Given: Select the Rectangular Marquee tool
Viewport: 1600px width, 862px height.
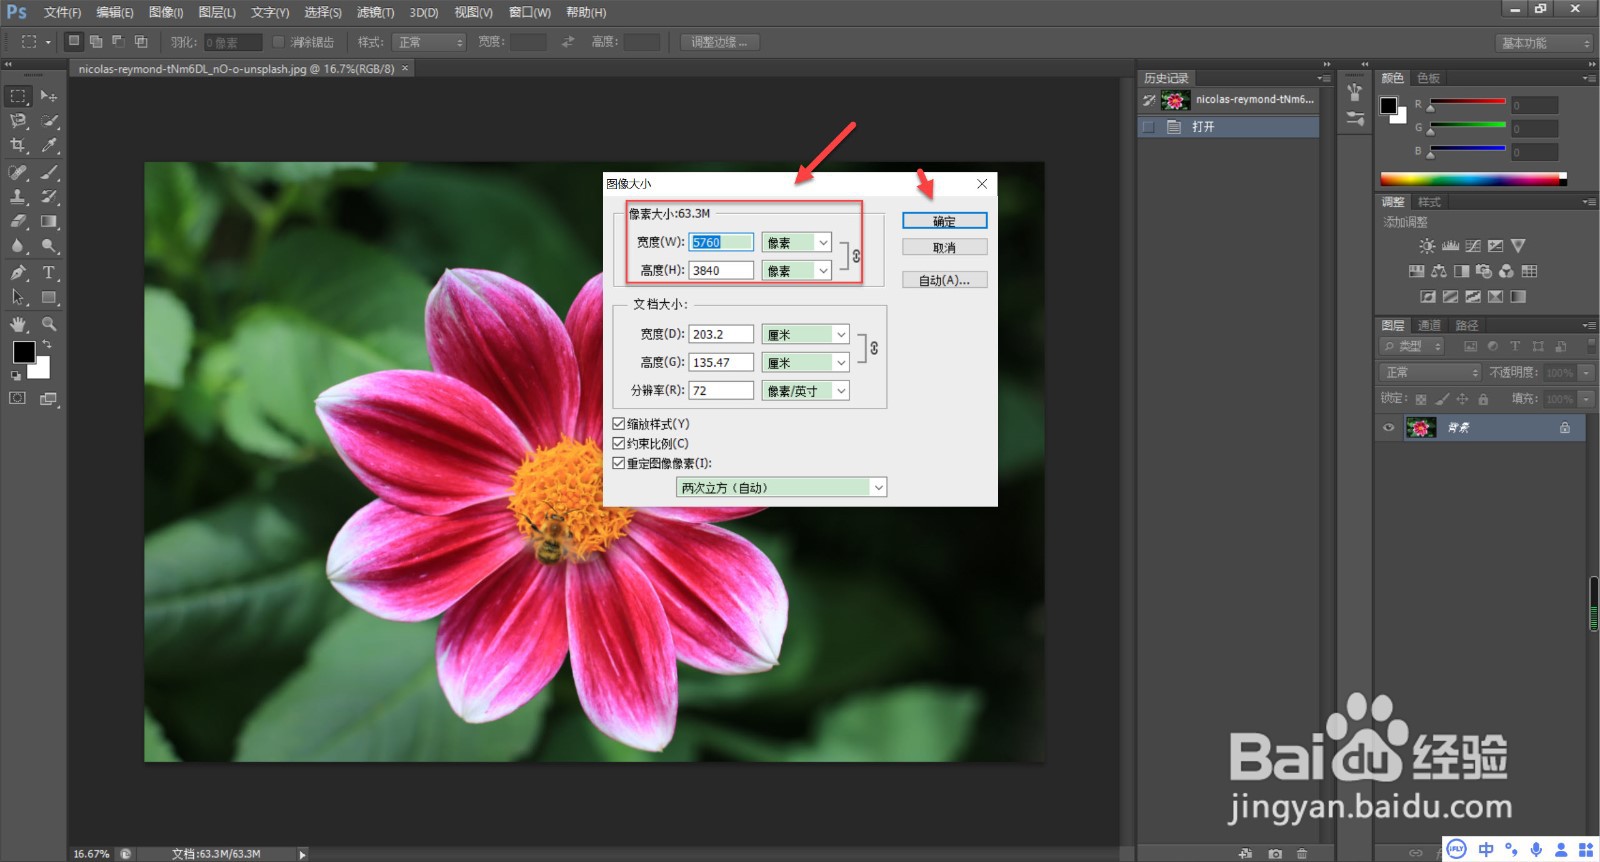Looking at the screenshot, I should point(18,96).
